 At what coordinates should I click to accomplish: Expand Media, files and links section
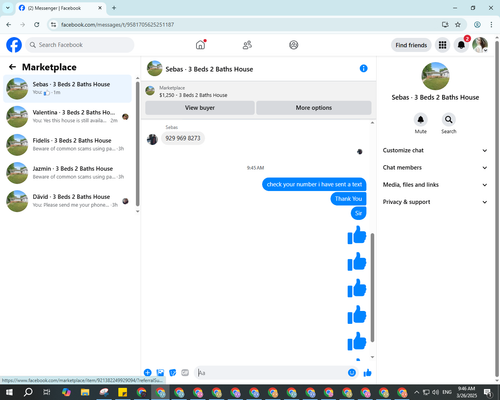(x=435, y=185)
